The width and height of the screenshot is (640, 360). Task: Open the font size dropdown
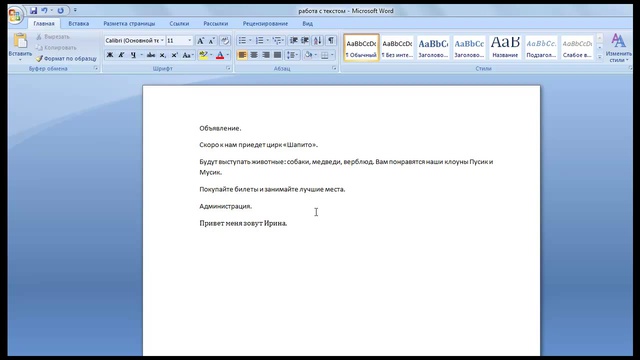click(x=189, y=41)
